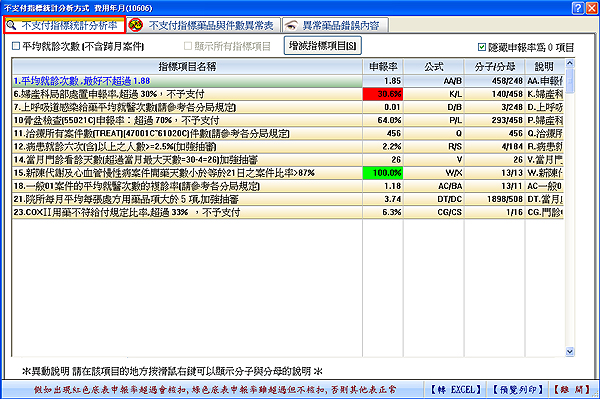
Task: Click the magnifier icon on first tab
Action: click(11, 26)
